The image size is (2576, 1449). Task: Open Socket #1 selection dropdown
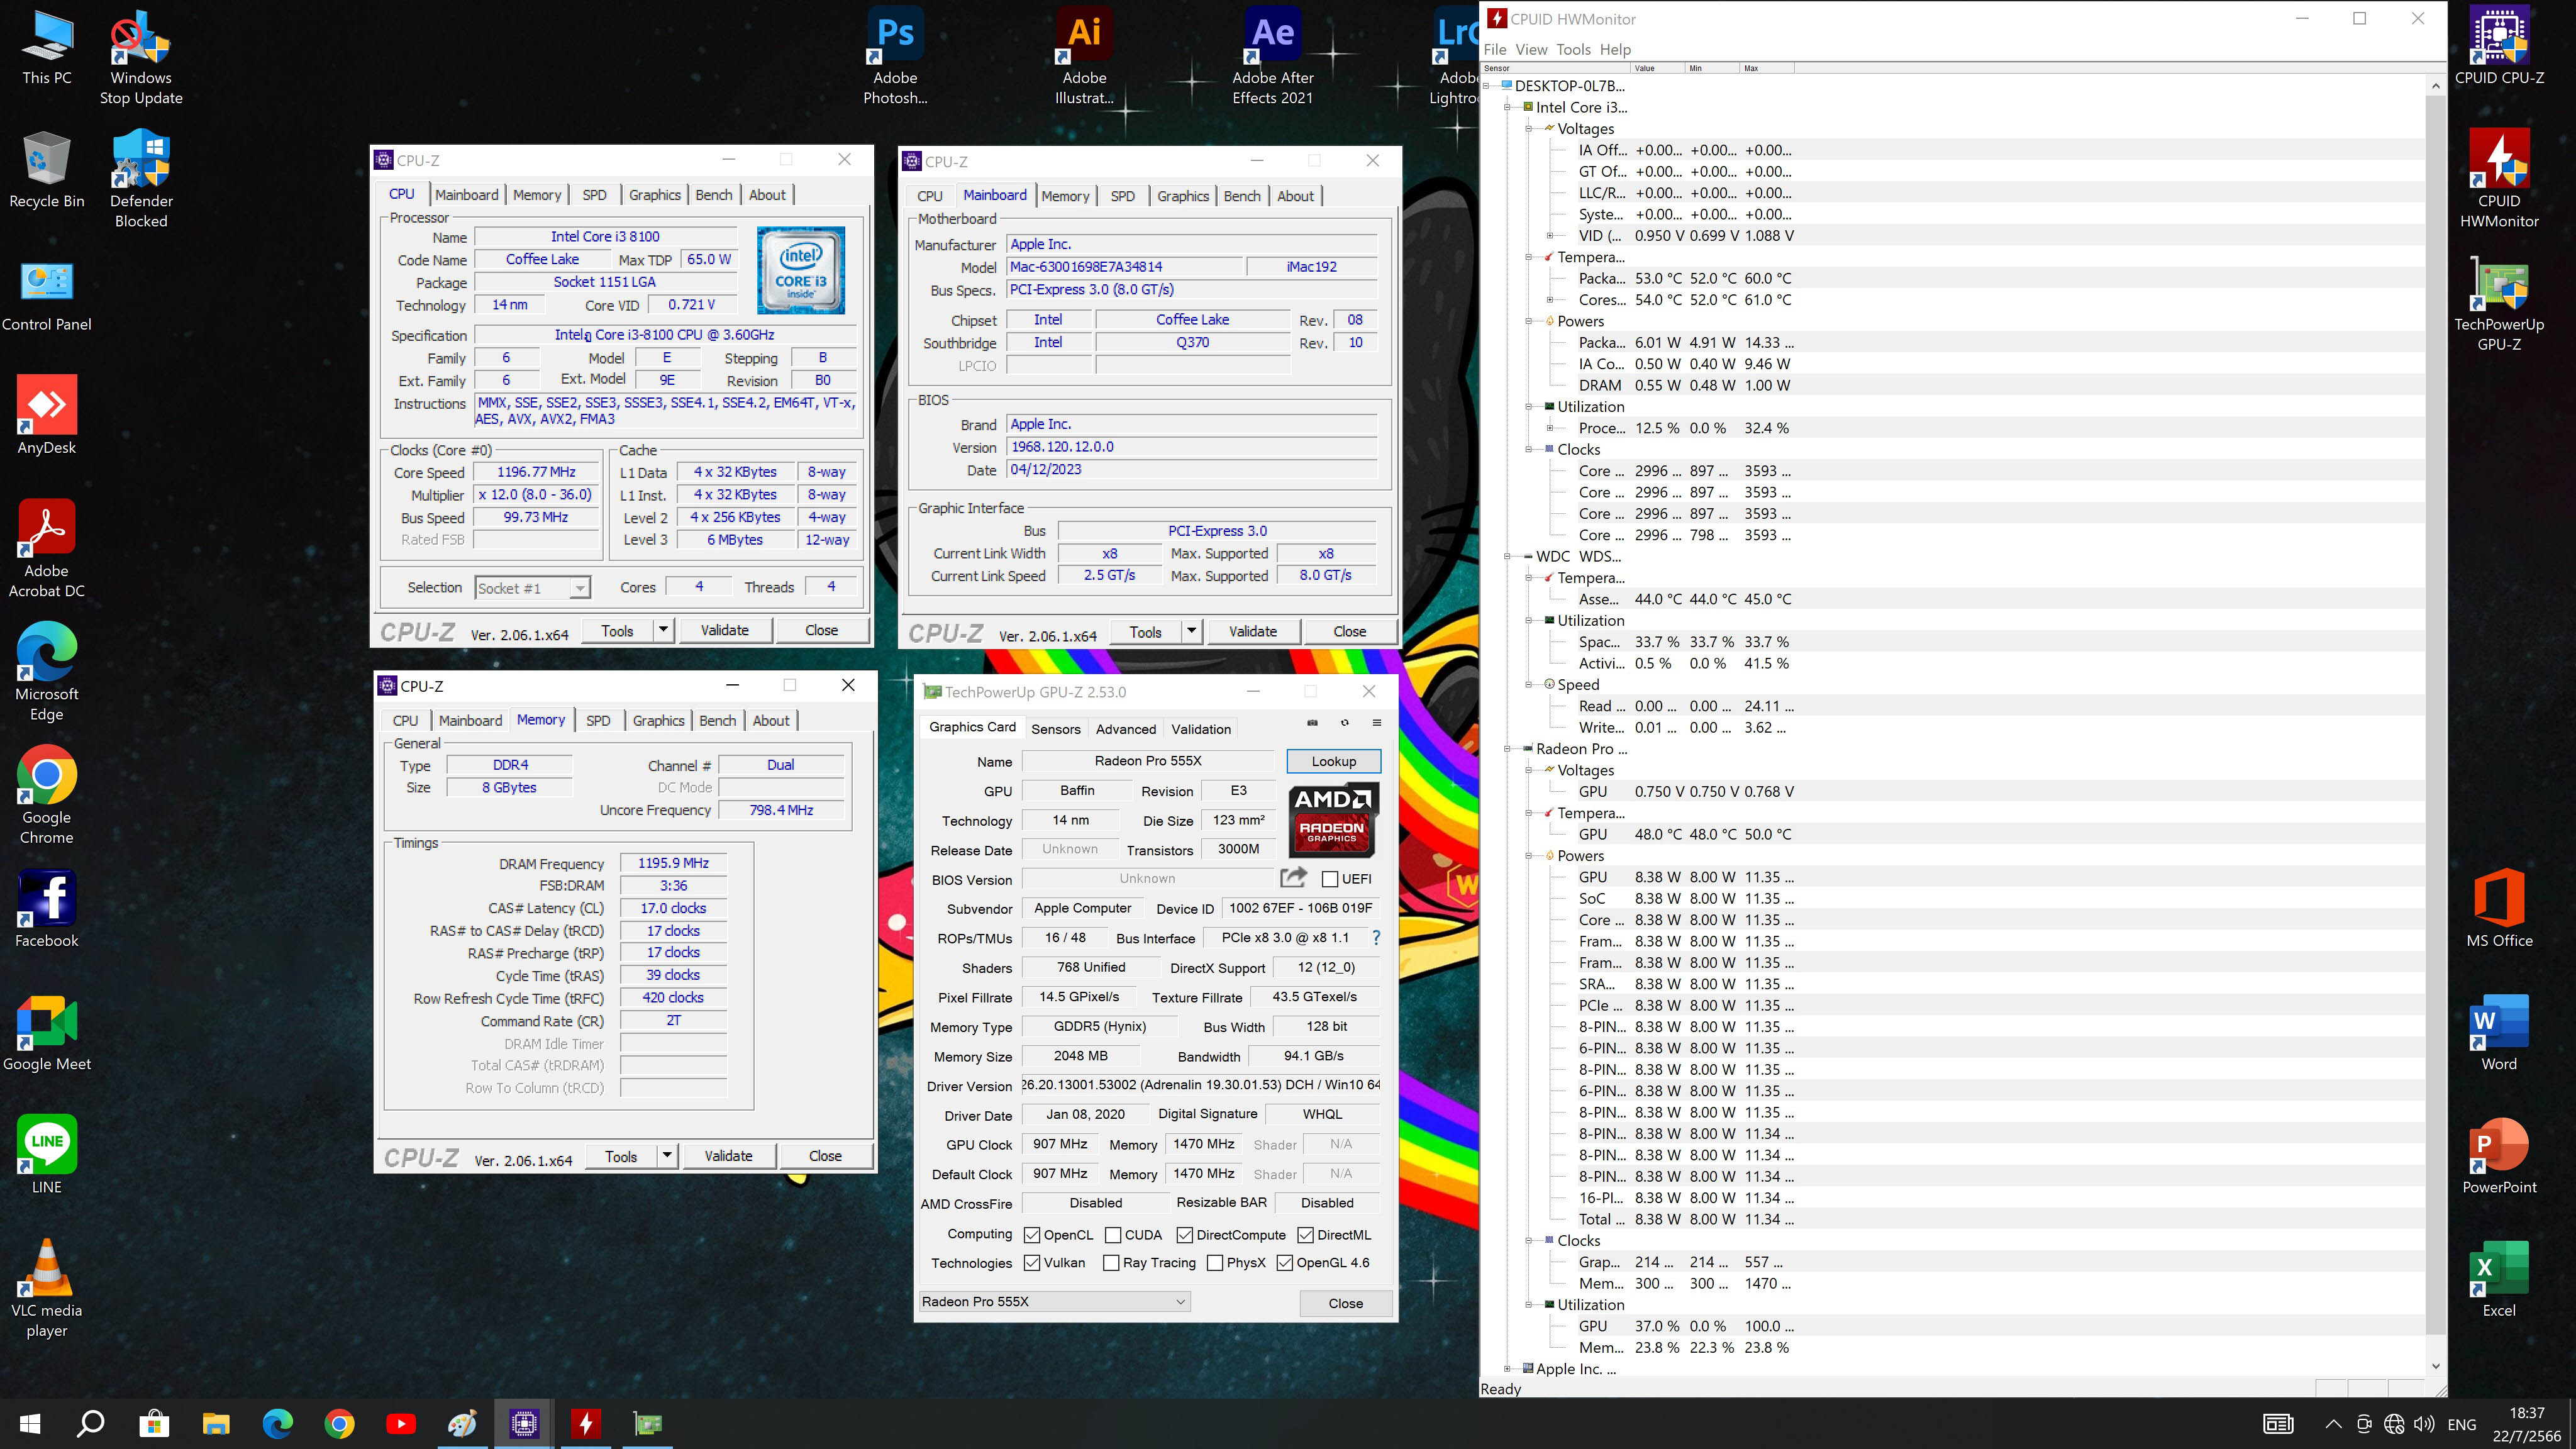click(x=533, y=588)
